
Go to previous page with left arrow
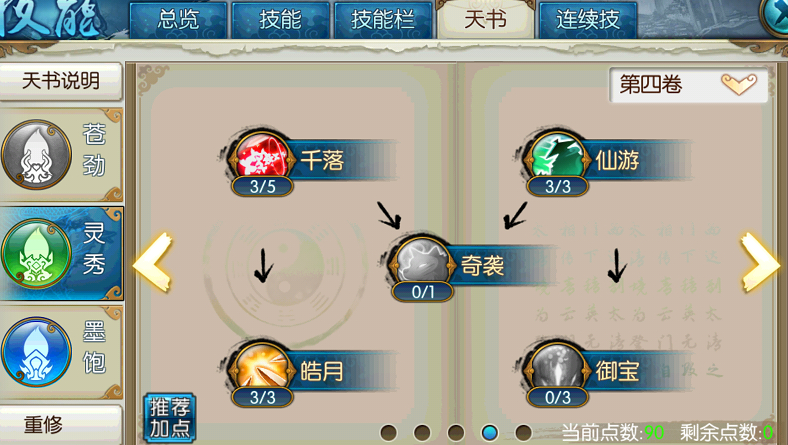click(152, 261)
